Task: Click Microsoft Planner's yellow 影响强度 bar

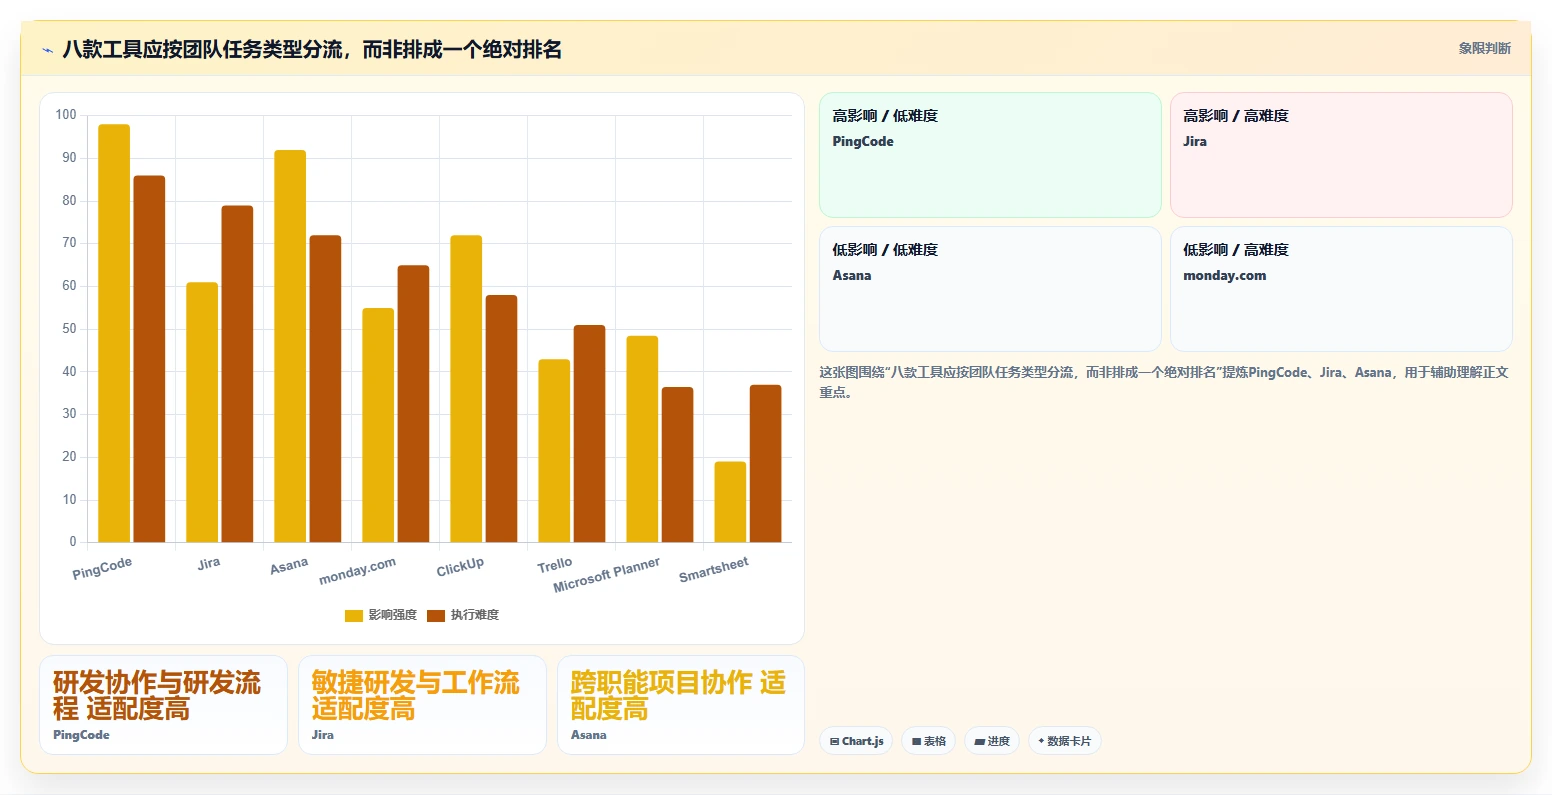Action: pyautogui.click(x=642, y=439)
